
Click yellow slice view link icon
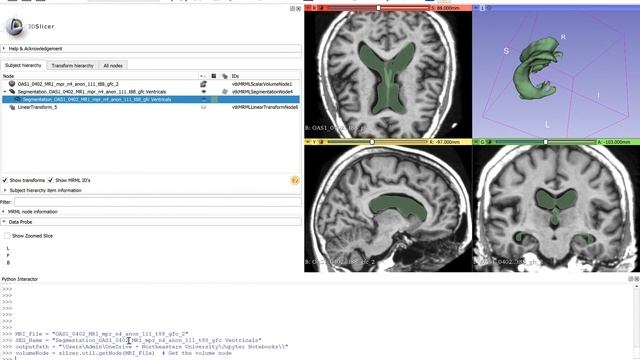[x=321, y=142]
